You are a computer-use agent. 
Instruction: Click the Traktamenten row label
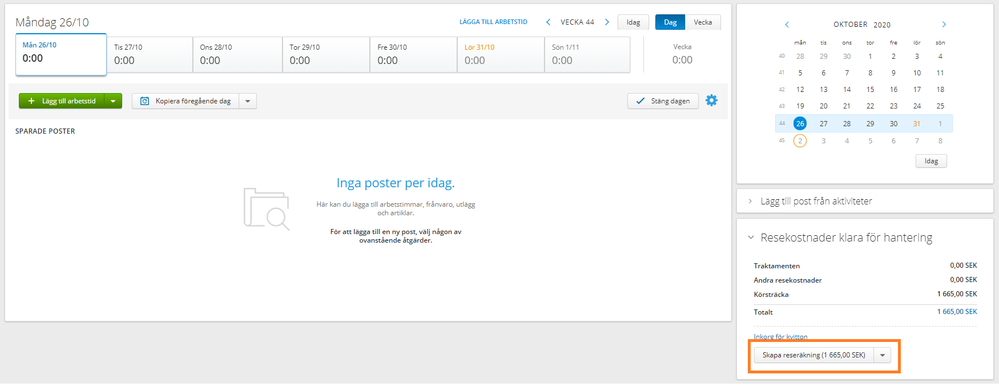[x=777, y=266]
